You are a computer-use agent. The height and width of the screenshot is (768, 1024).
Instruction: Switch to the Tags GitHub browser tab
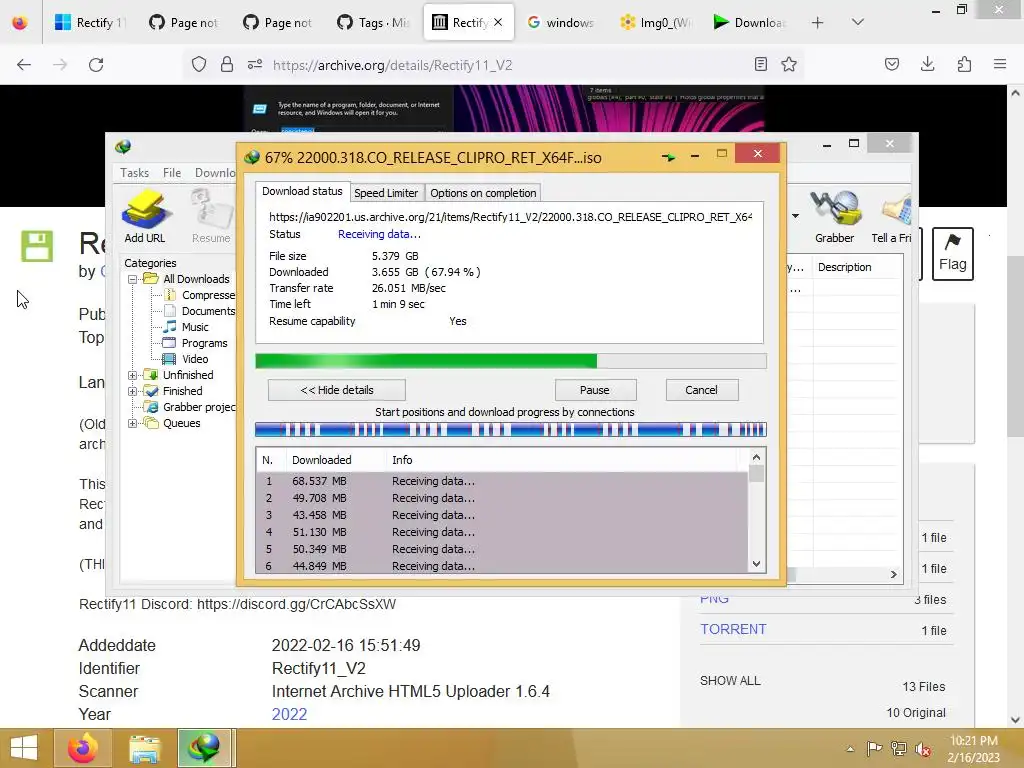click(374, 23)
